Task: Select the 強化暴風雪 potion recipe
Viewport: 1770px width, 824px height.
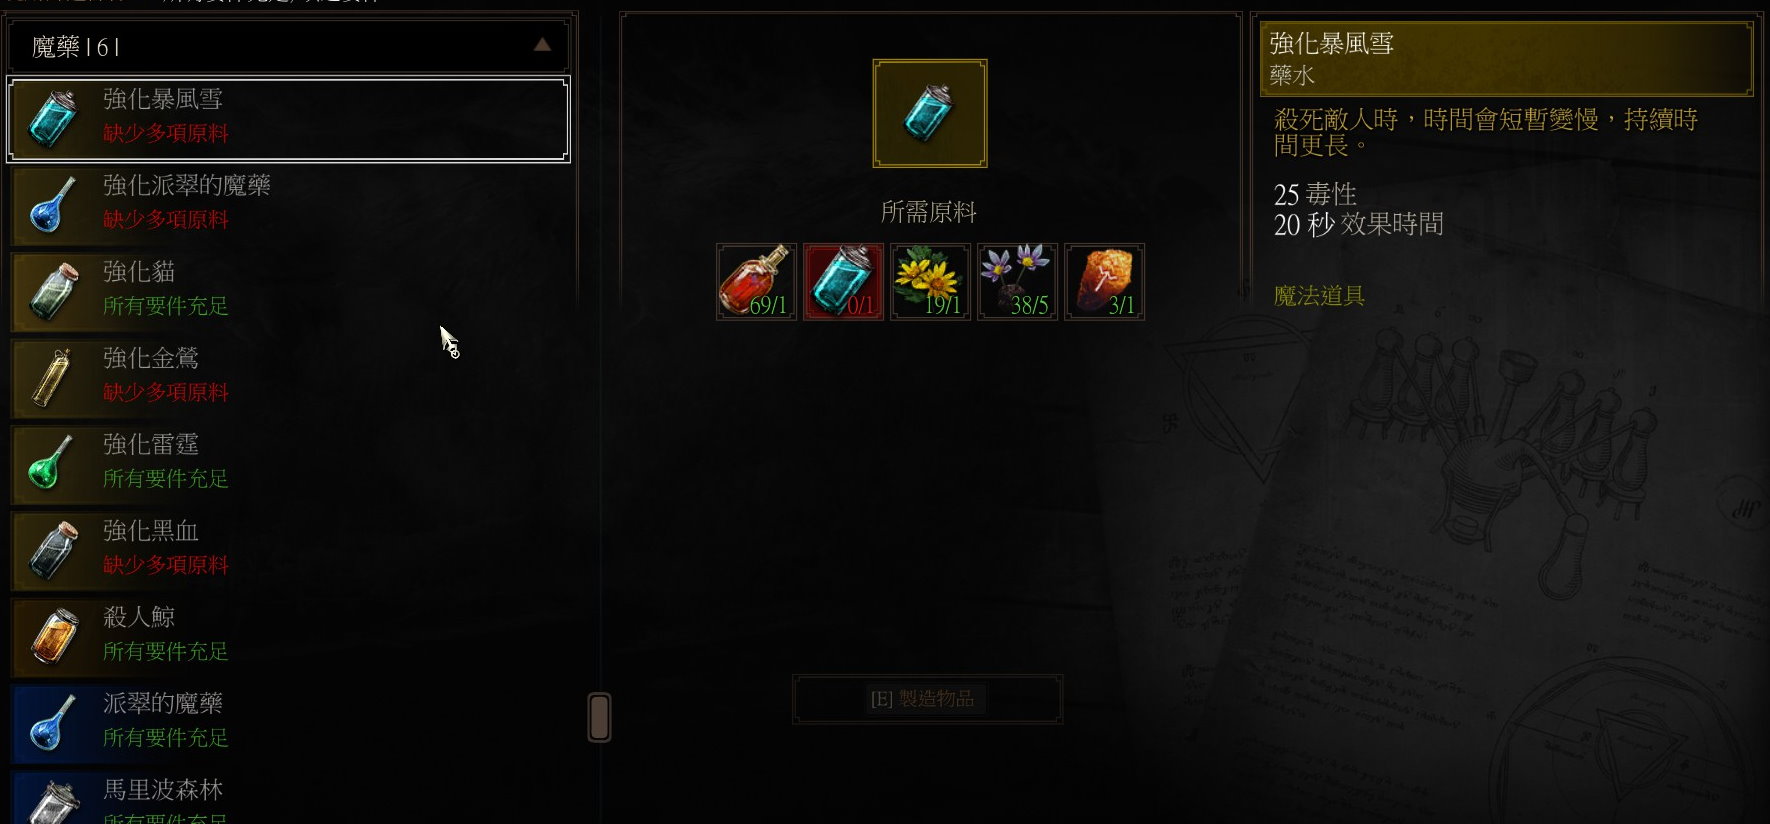Action: (289, 119)
